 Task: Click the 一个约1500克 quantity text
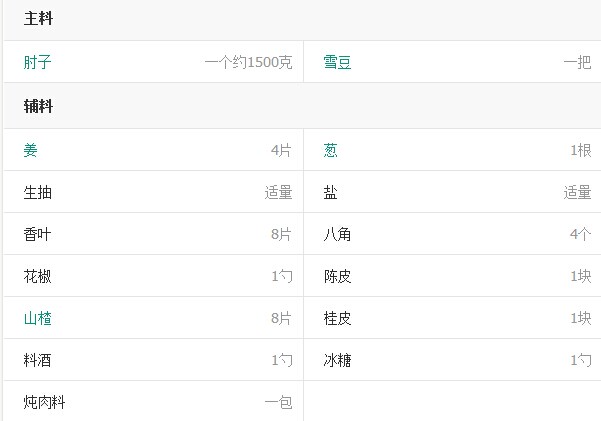(248, 63)
